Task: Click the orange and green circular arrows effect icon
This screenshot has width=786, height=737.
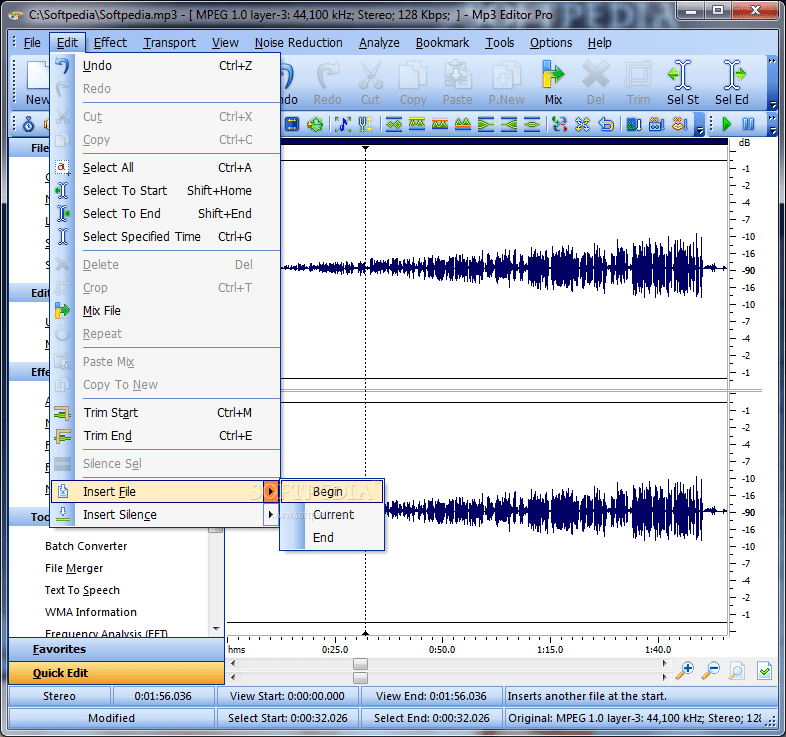Action: click(x=315, y=124)
